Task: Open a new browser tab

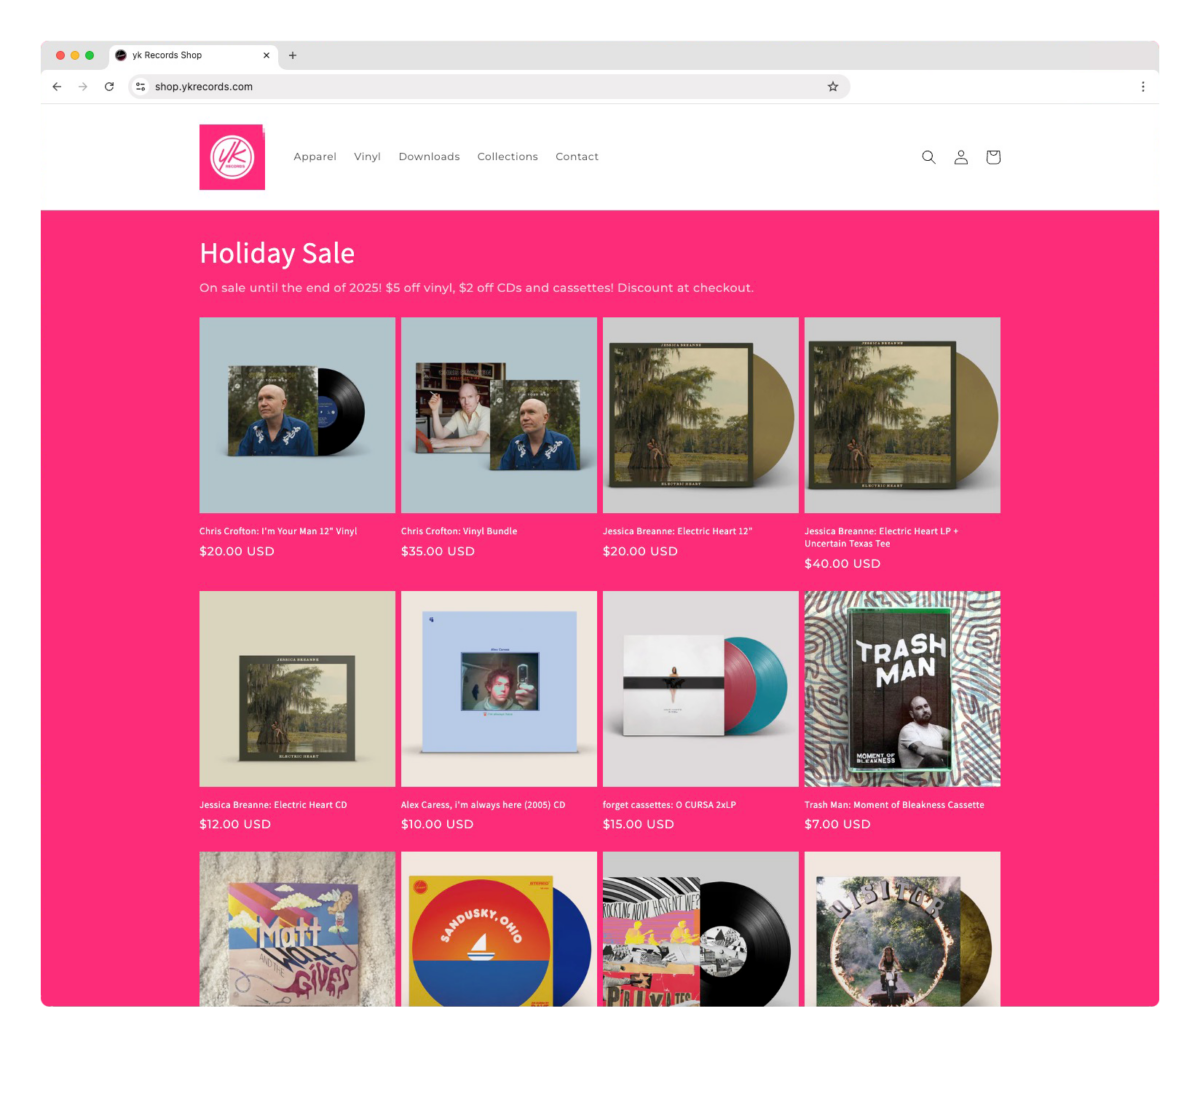Action: pyautogui.click(x=293, y=55)
